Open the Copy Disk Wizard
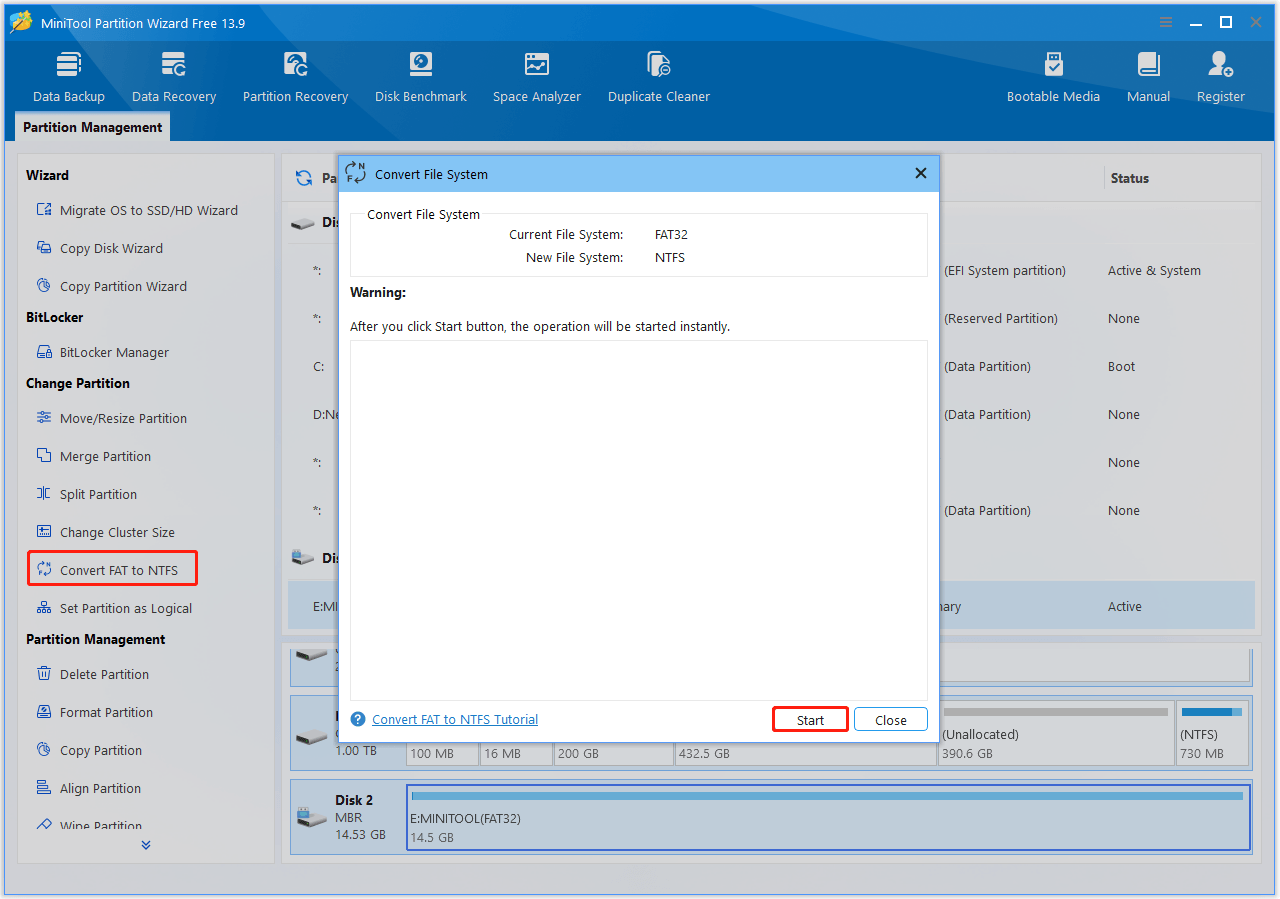Image resolution: width=1280 pixels, height=899 pixels. (99, 248)
